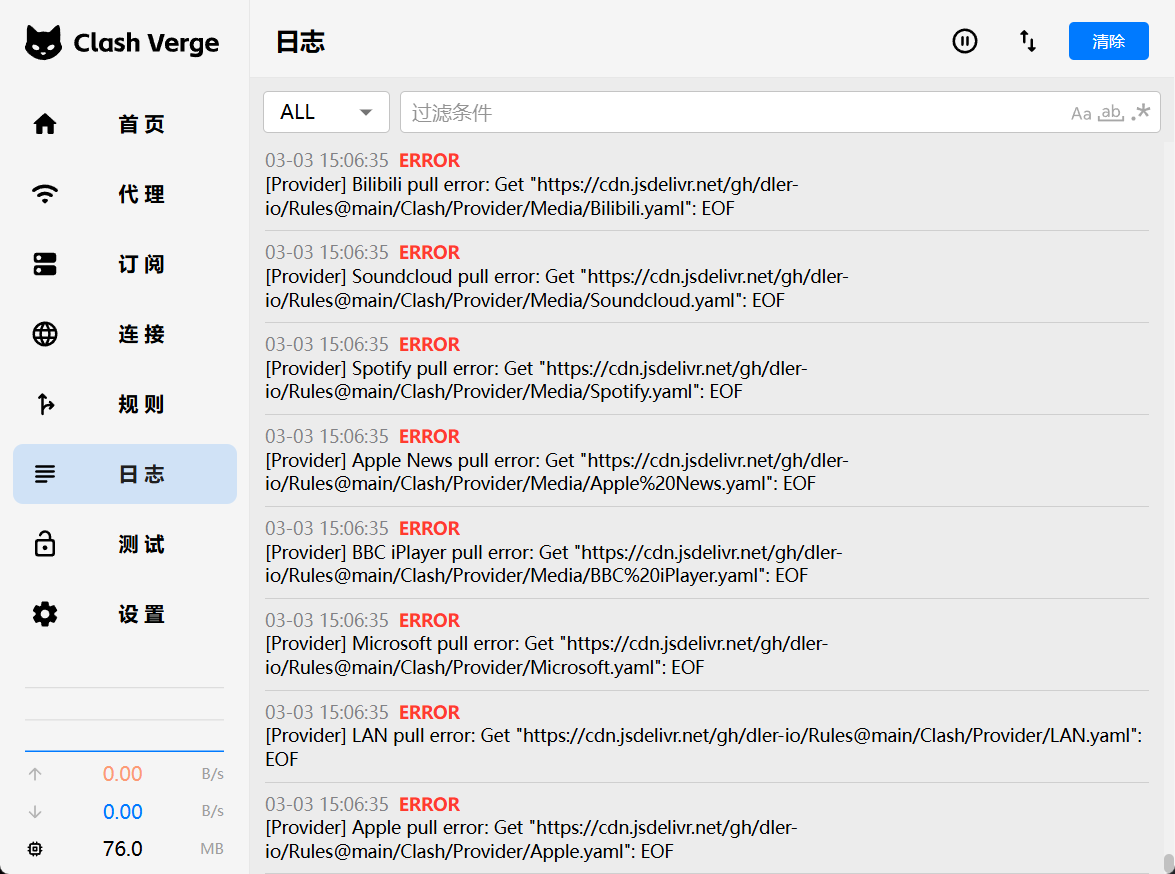Click the 订阅 subscriptions server icon
The image size is (1175, 874).
click(x=45, y=264)
